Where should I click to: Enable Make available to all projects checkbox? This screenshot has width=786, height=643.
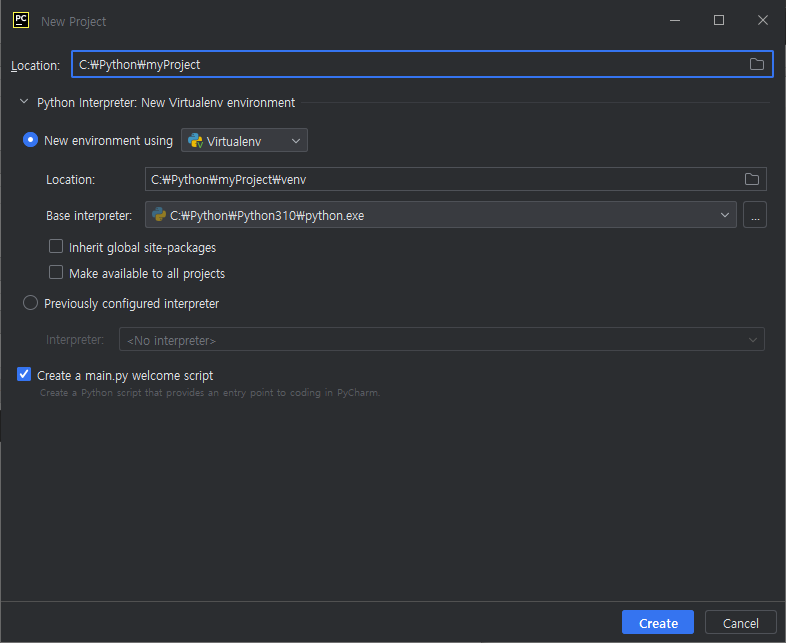click(56, 273)
